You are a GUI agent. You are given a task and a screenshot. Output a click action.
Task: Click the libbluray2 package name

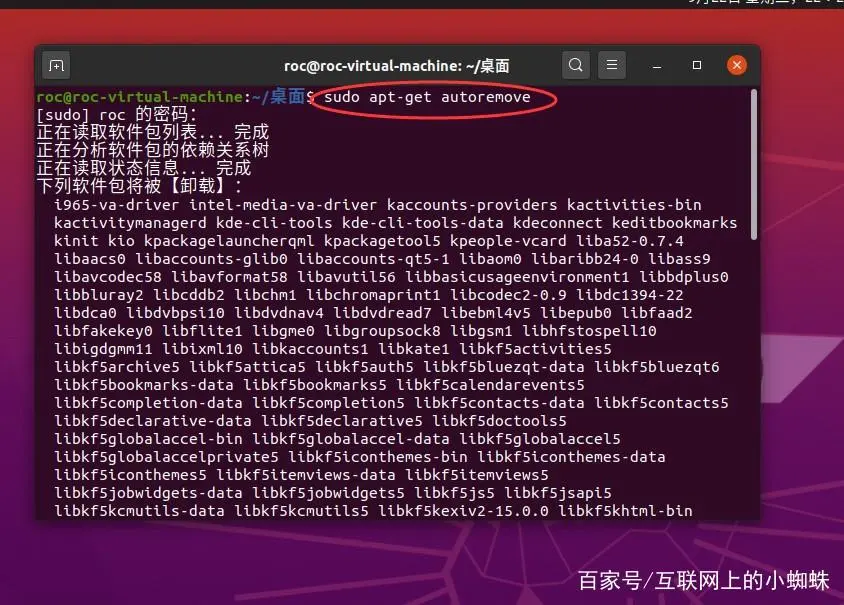point(99,295)
